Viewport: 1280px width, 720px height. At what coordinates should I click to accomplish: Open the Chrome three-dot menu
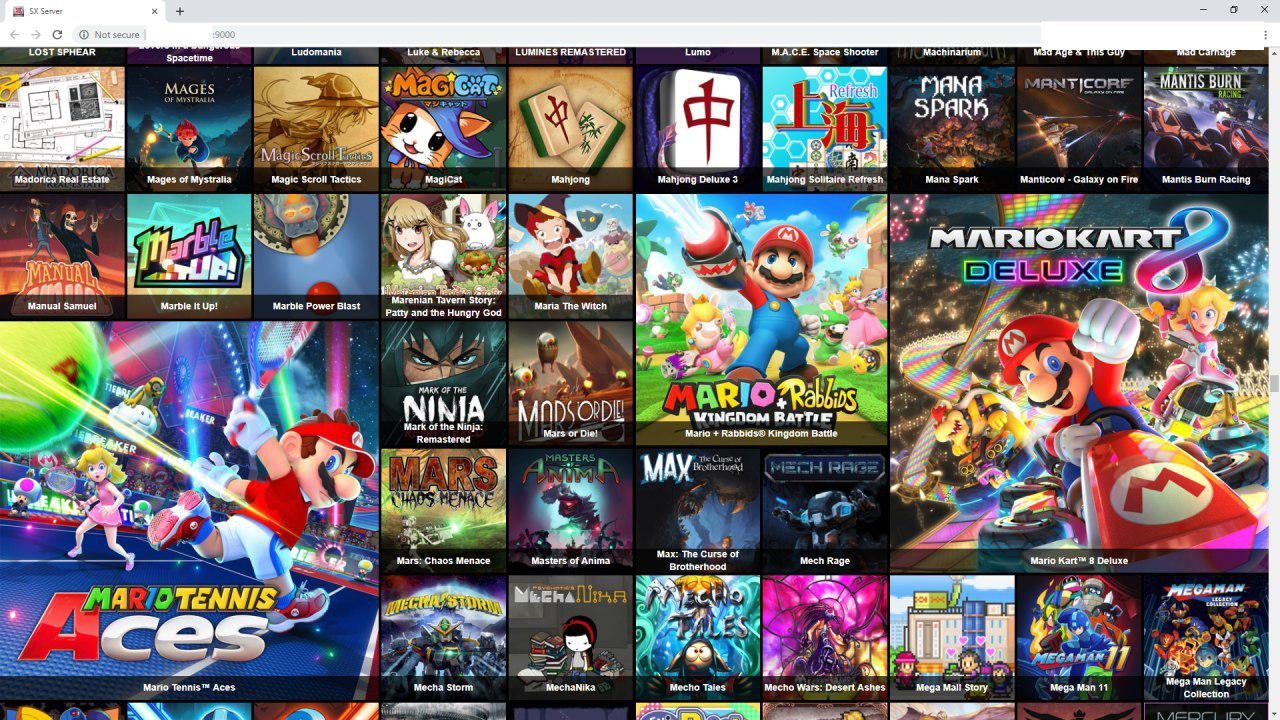tap(1265, 34)
